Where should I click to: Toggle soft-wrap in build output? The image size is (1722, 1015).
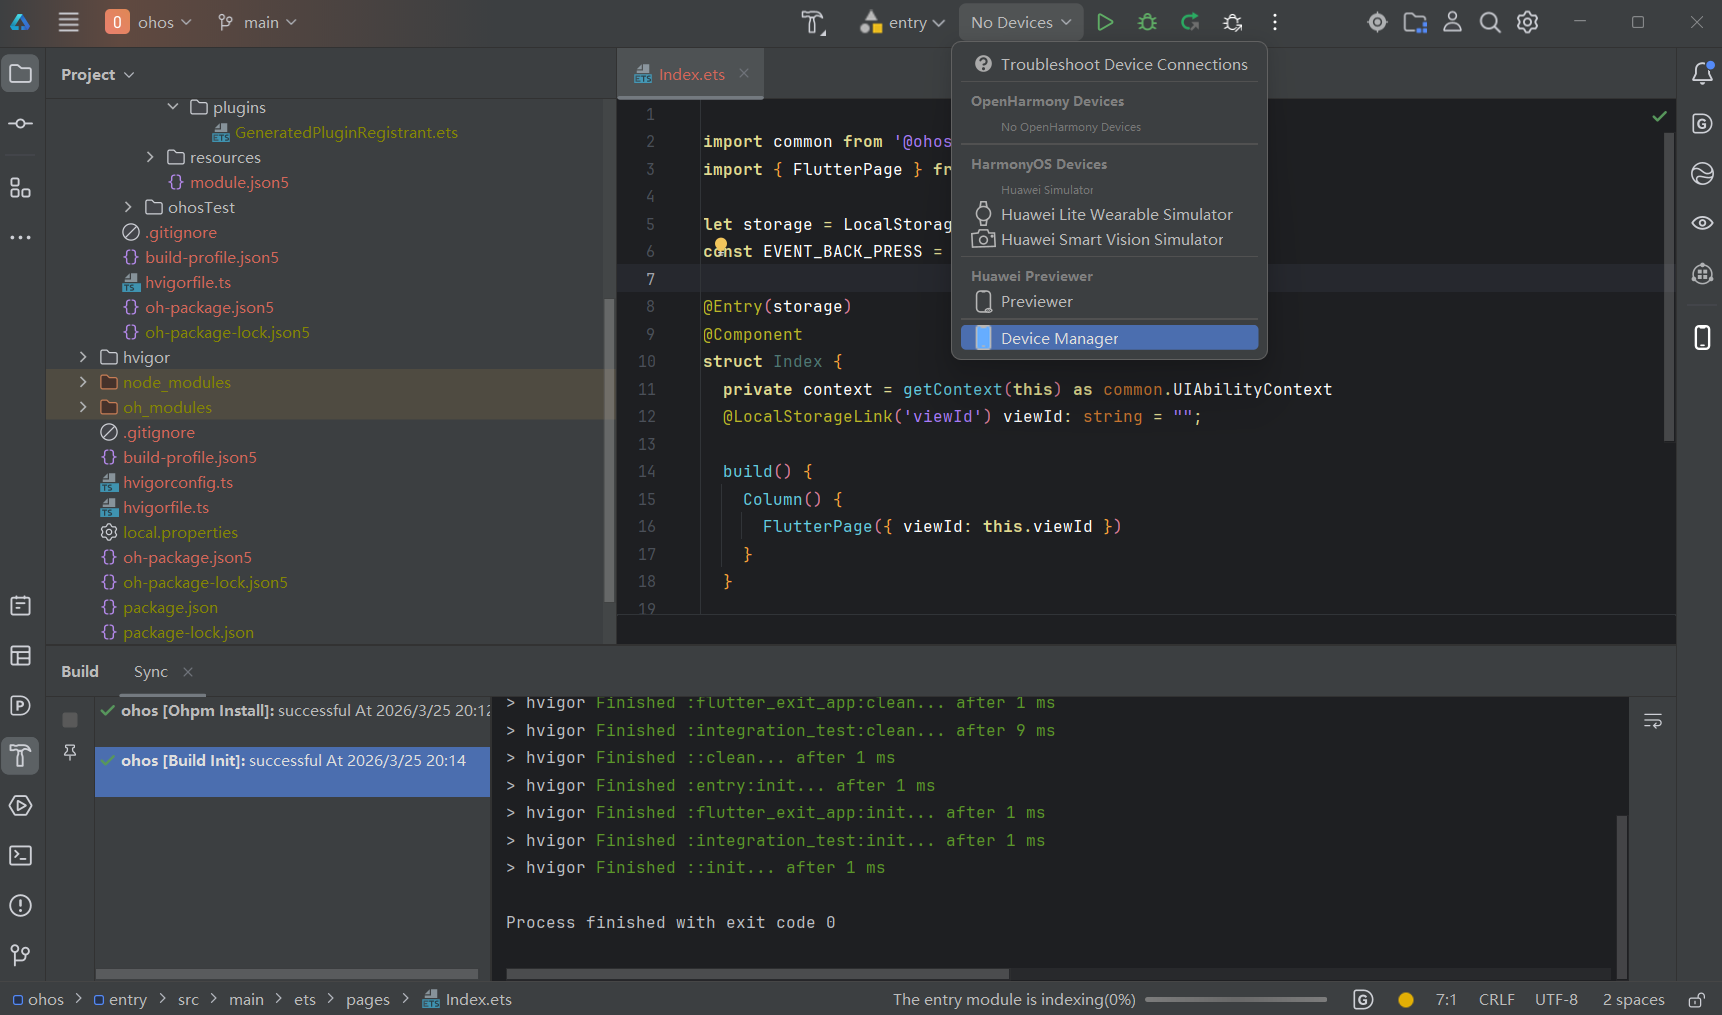[1653, 721]
